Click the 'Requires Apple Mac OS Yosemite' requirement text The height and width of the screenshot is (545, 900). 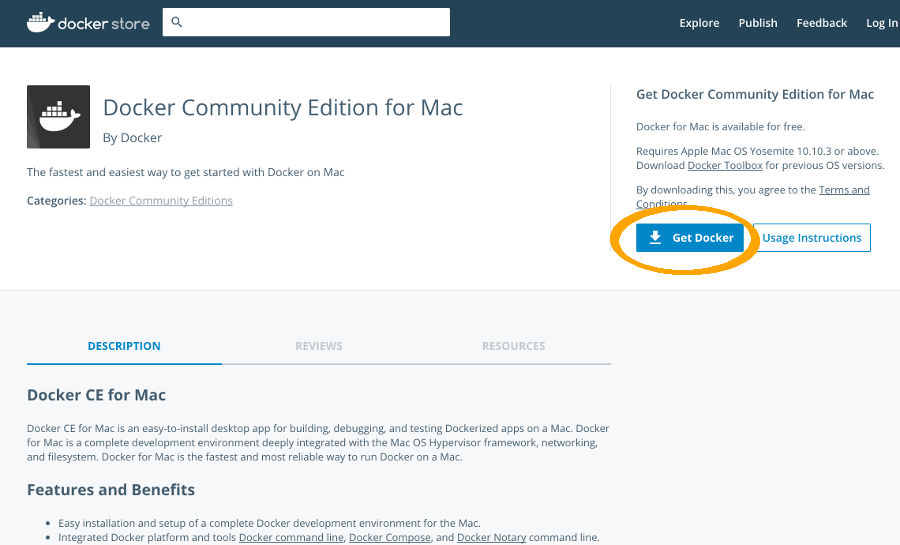tap(758, 151)
